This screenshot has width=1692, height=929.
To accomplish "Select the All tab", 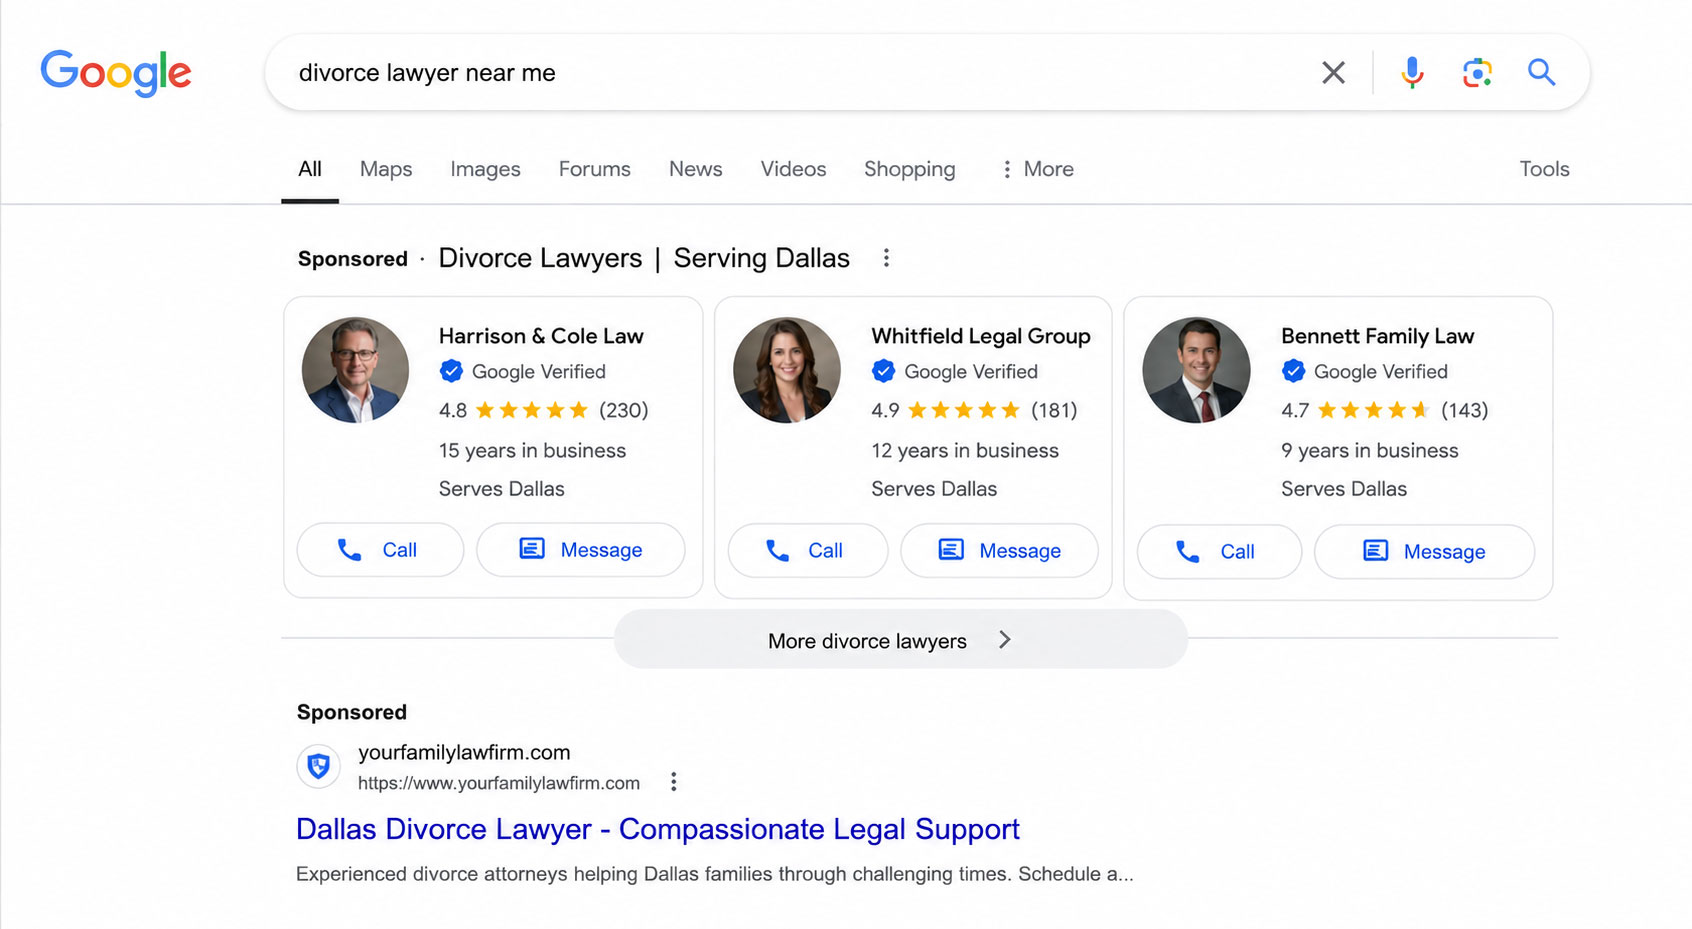I will (310, 169).
